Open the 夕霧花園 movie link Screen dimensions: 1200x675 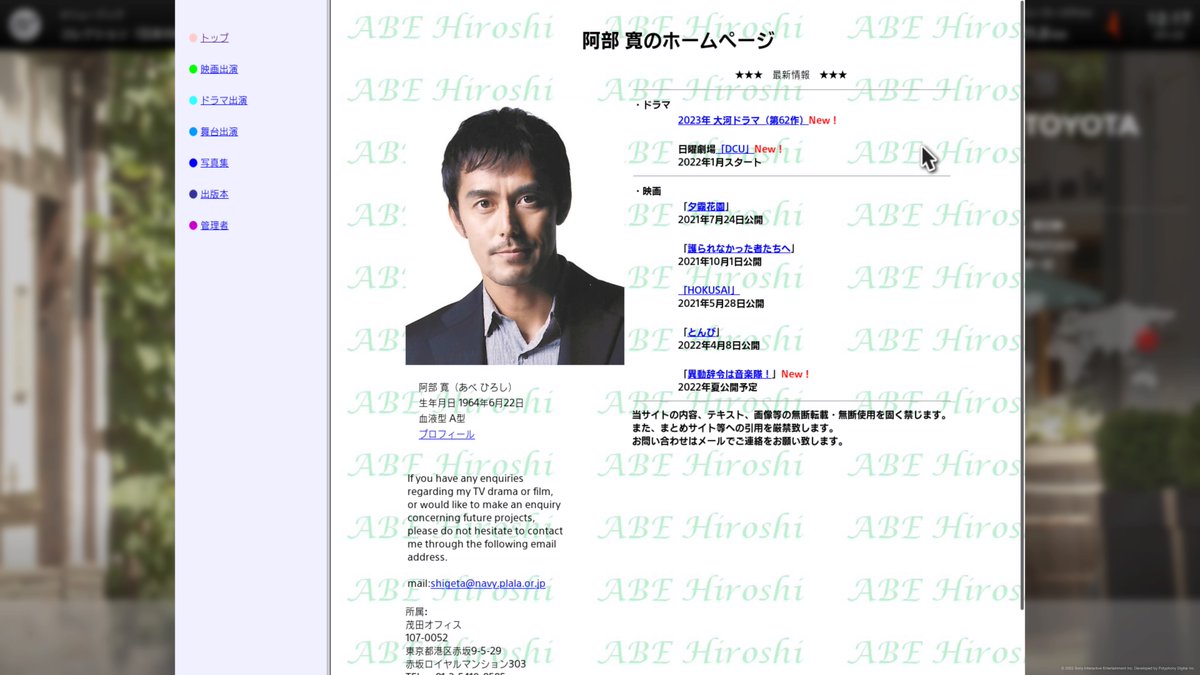point(707,206)
